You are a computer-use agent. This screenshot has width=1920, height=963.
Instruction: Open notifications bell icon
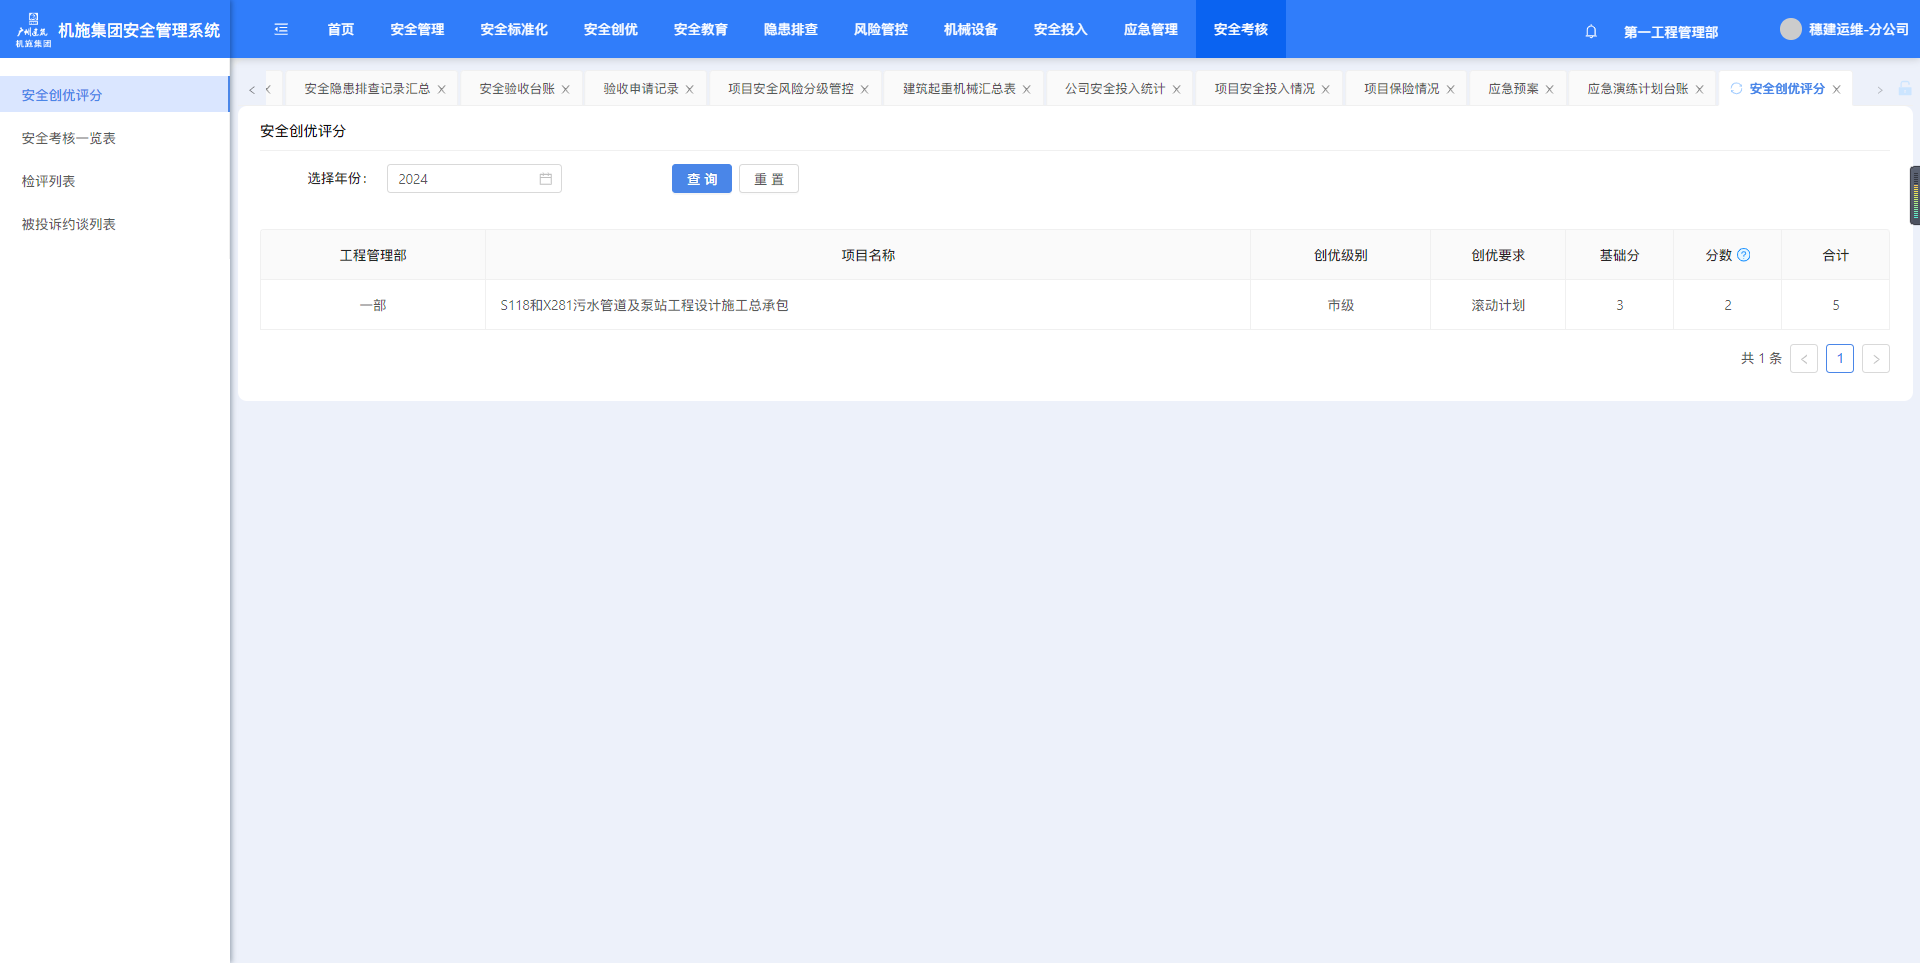[1591, 32]
